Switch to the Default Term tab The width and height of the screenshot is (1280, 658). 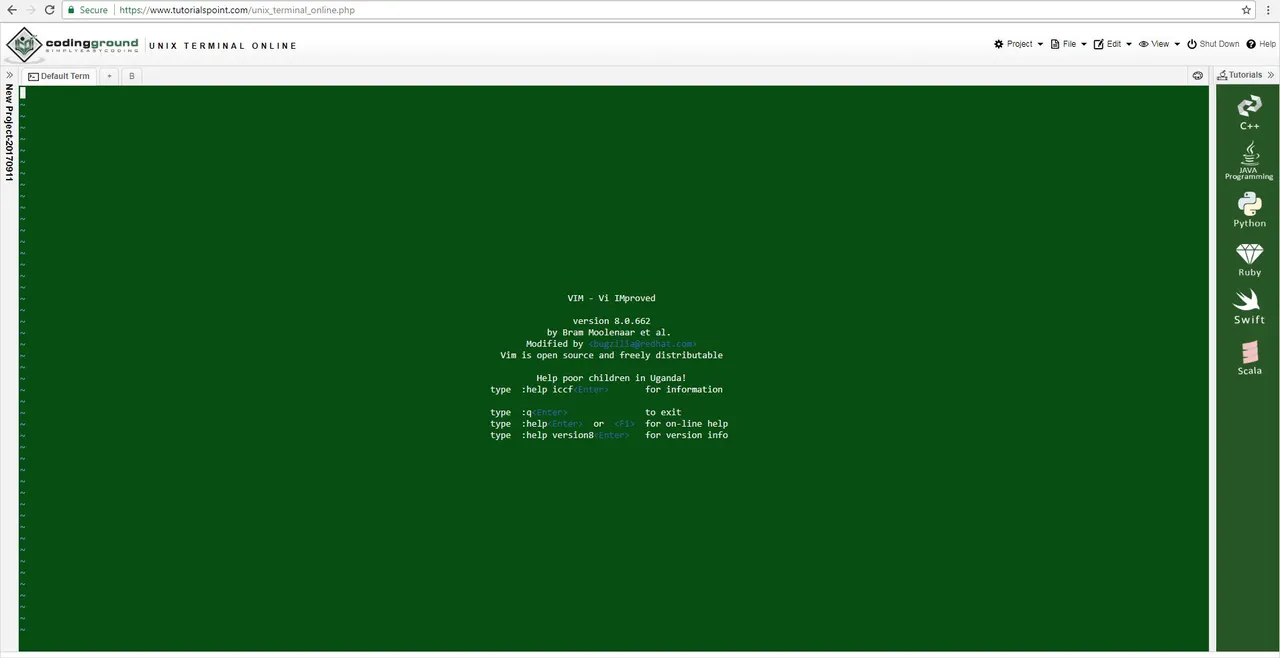pyautogui.click(x=58, y=76)
